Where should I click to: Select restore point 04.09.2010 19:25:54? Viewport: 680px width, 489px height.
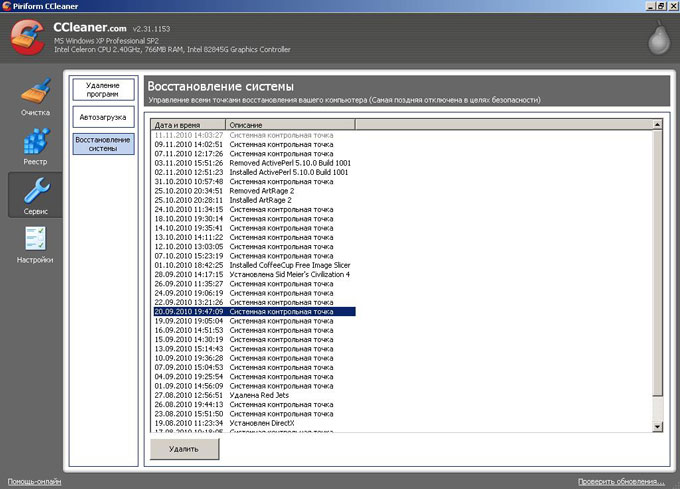click(x=255, y=377)
